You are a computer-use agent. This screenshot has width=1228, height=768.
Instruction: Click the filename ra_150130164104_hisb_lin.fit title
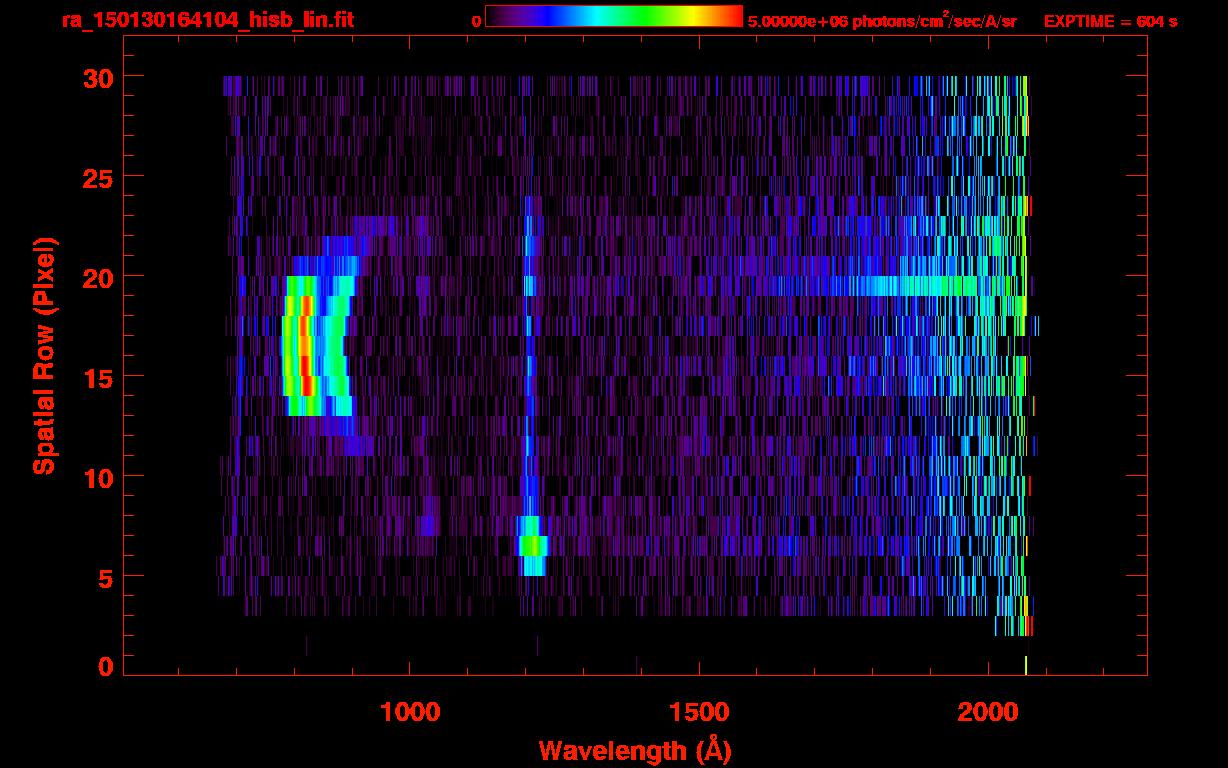tap(207, 20)
